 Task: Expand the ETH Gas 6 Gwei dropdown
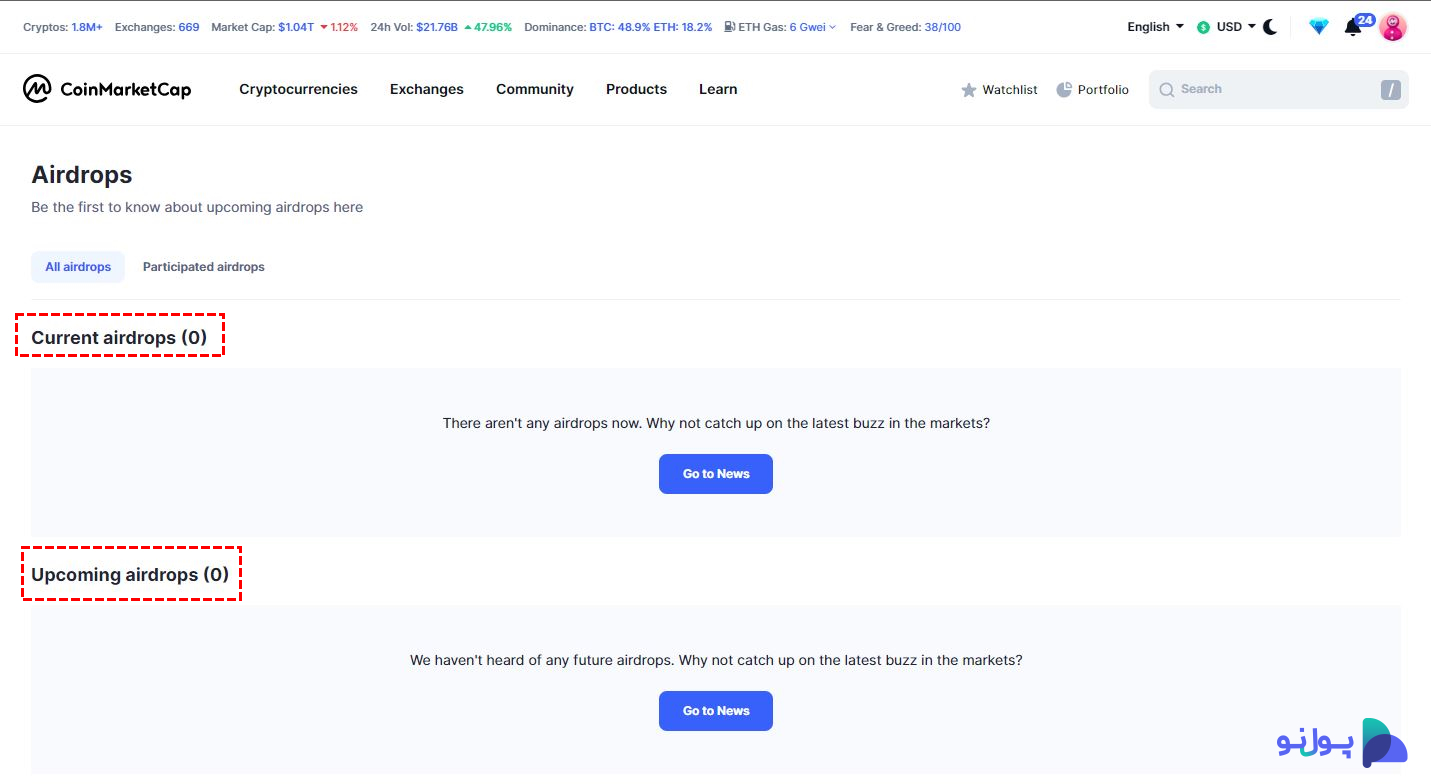tap(813, 27)
